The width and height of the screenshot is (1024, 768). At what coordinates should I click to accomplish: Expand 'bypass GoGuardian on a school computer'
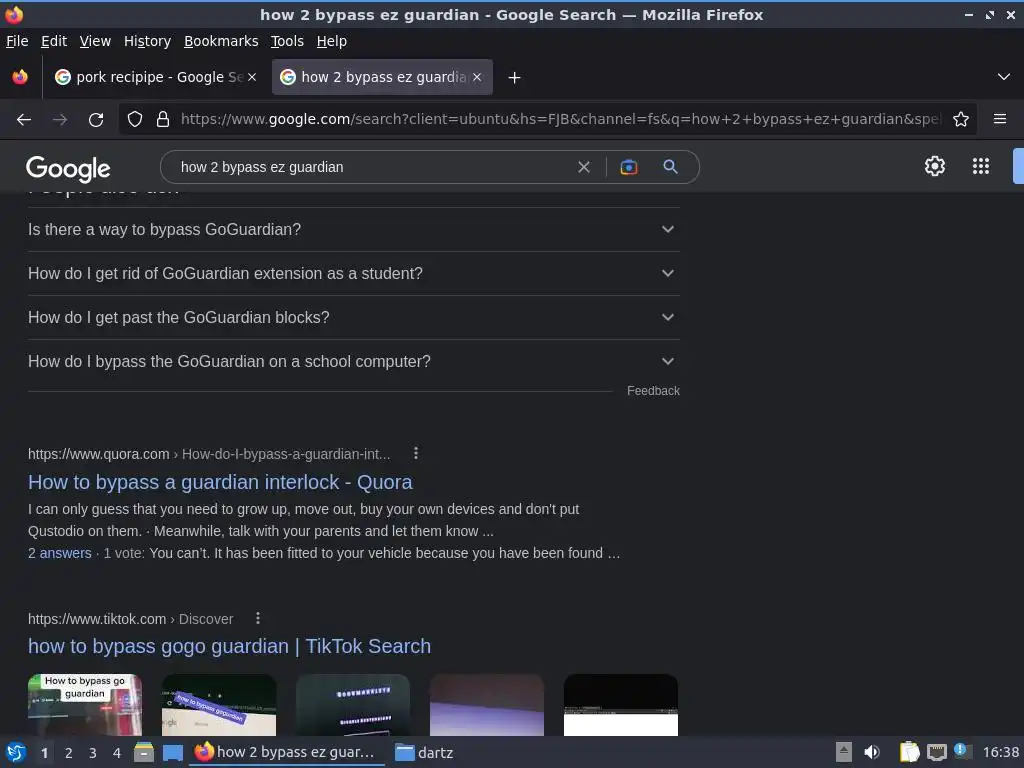pyautogui.click(x=353, y=361)
